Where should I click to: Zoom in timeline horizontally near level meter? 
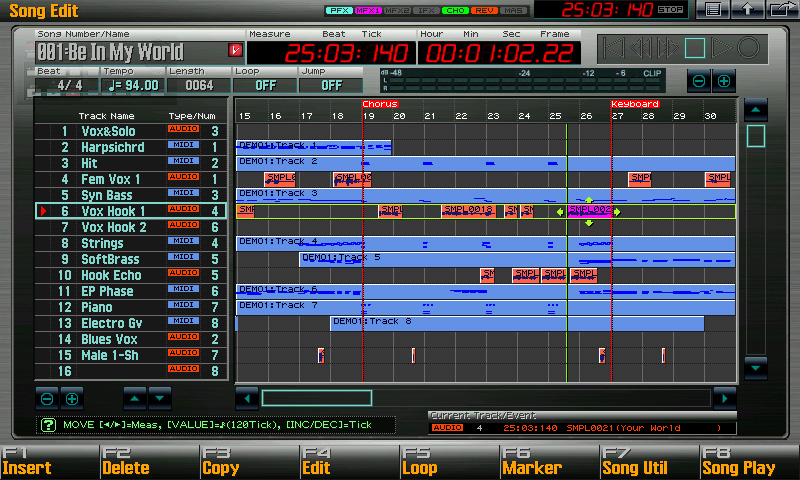724,81
